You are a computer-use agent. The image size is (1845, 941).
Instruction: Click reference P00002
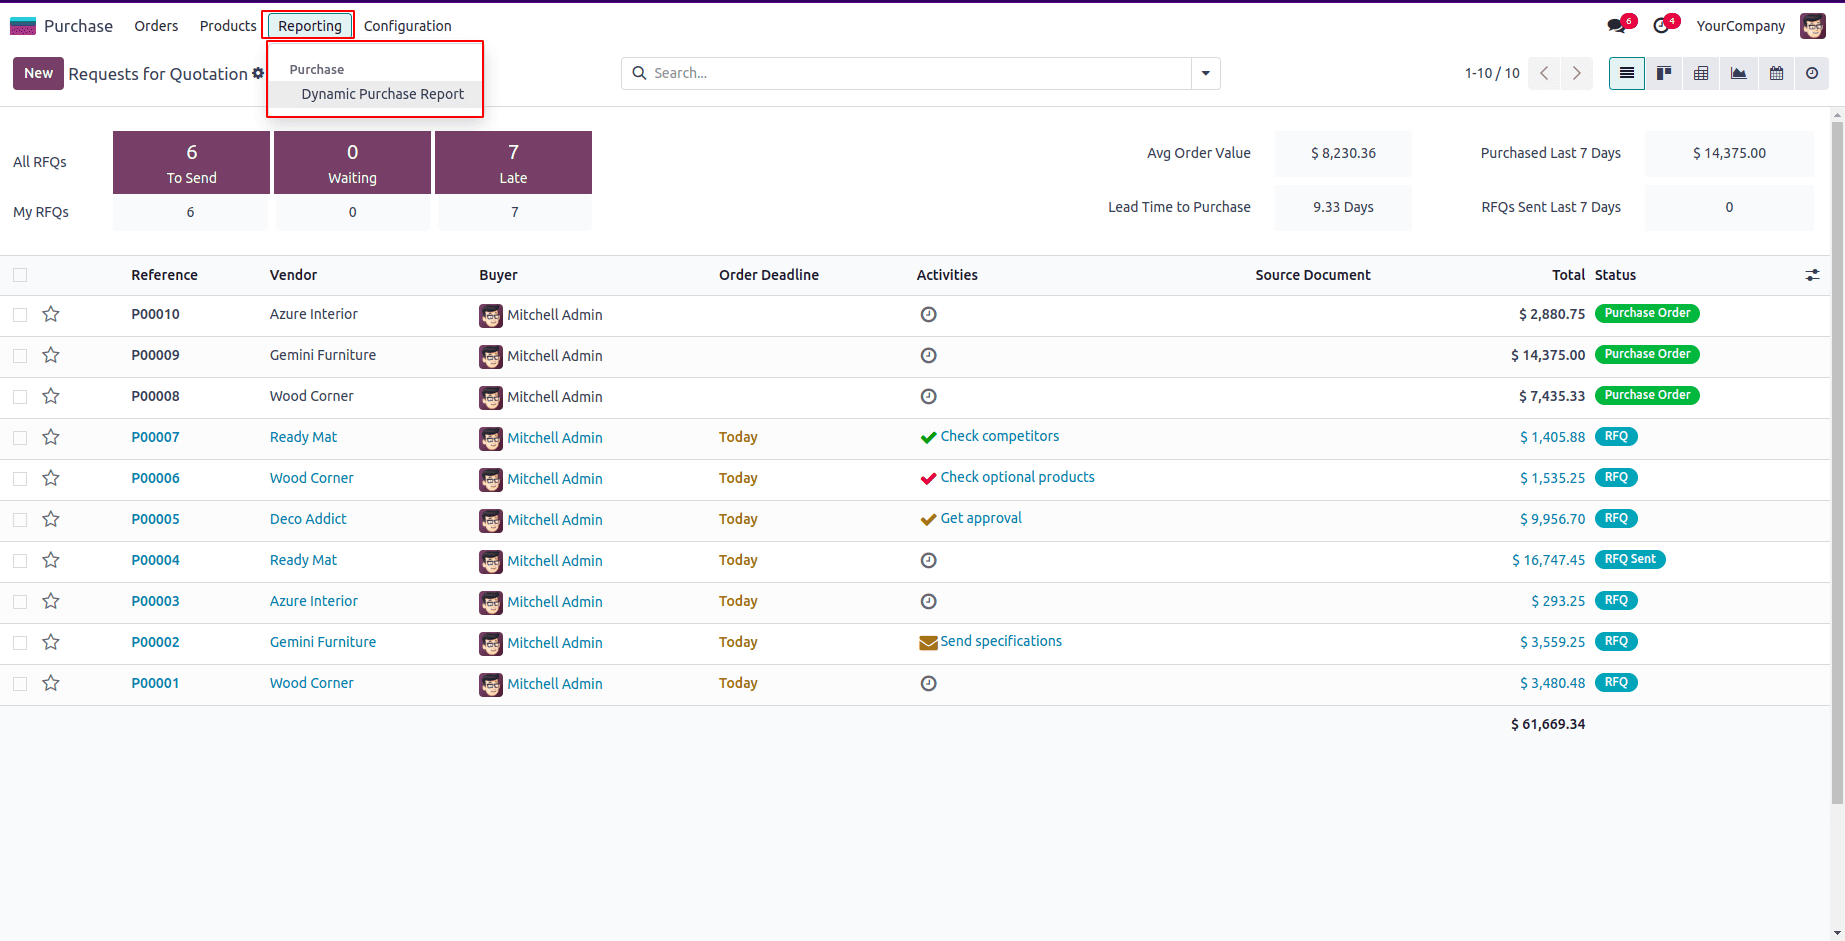click(x=155, y=642)
